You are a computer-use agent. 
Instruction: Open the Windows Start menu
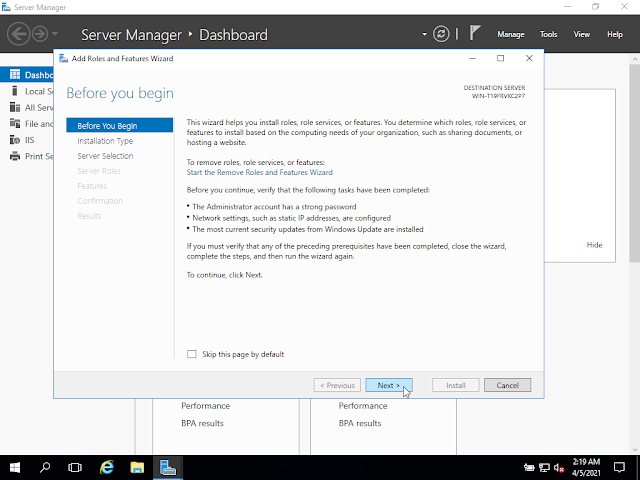pyautogui.click(x=15, y=467)
